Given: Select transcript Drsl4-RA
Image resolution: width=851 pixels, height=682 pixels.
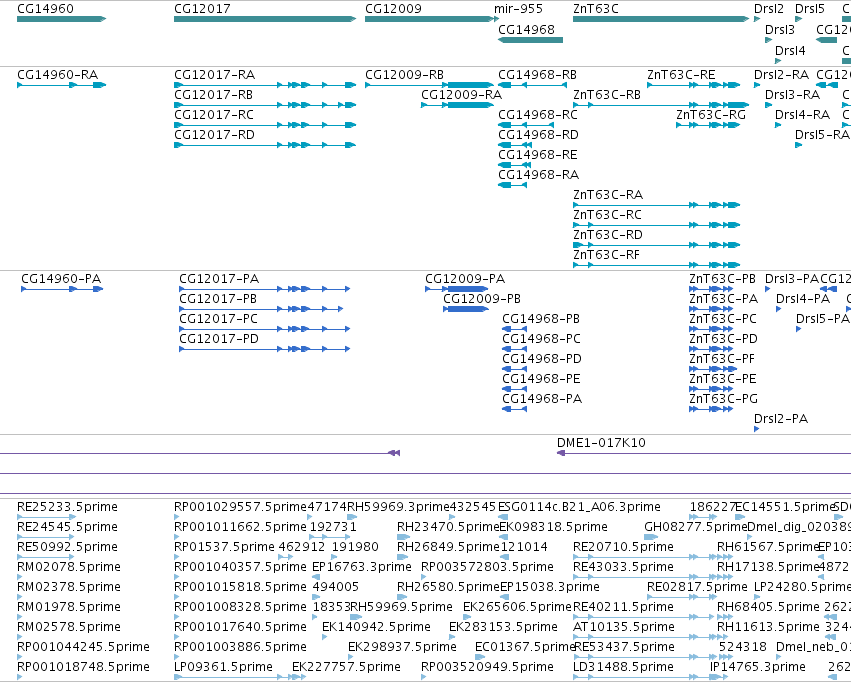Looking at the screenshot, I should click(x=803, y=115).
